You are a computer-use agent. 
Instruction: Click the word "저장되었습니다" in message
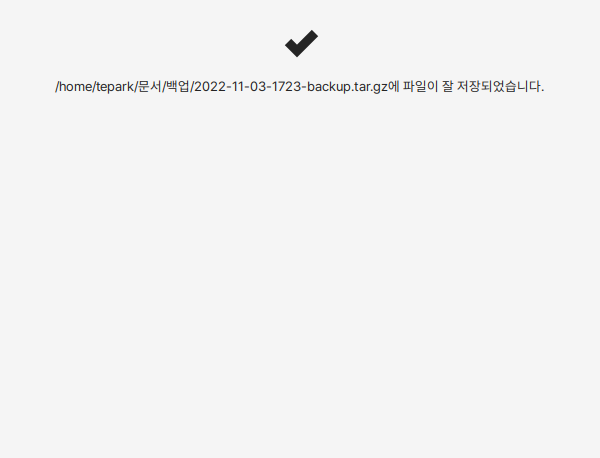(499, 86)
